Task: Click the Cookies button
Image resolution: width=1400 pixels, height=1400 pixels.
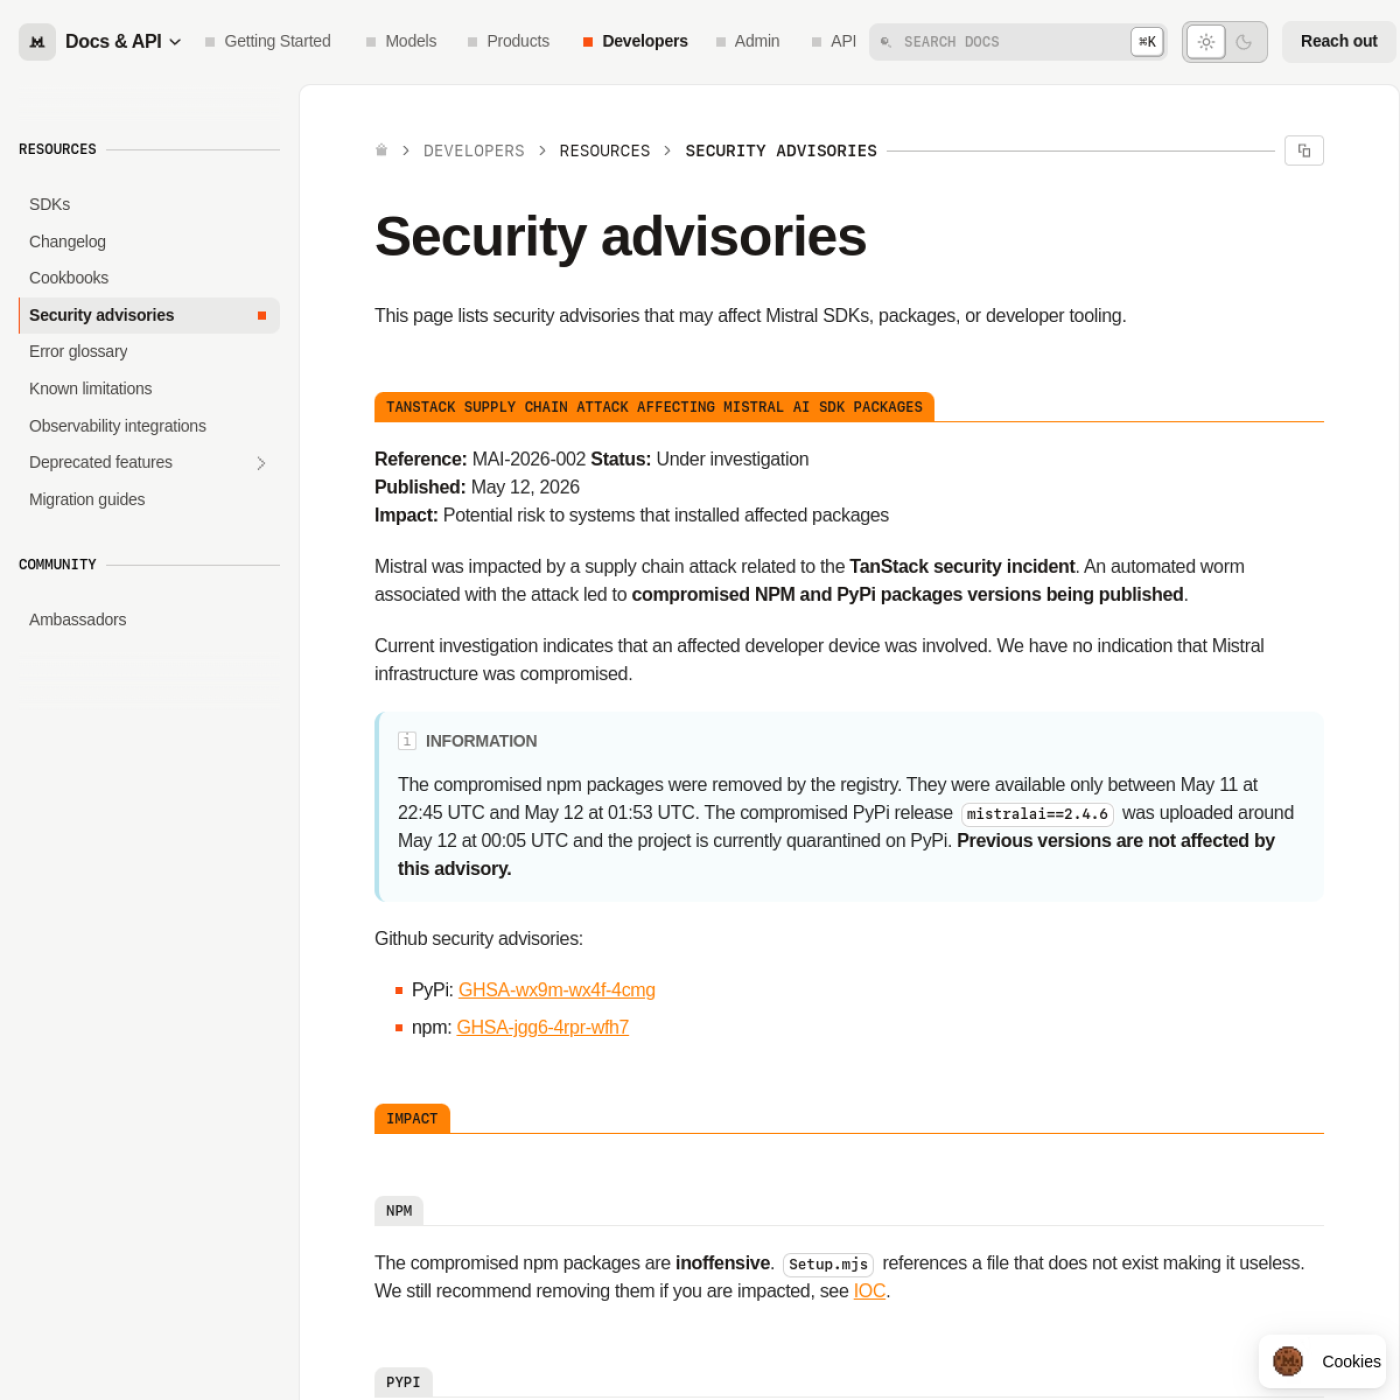Action: point(1322,1361)
